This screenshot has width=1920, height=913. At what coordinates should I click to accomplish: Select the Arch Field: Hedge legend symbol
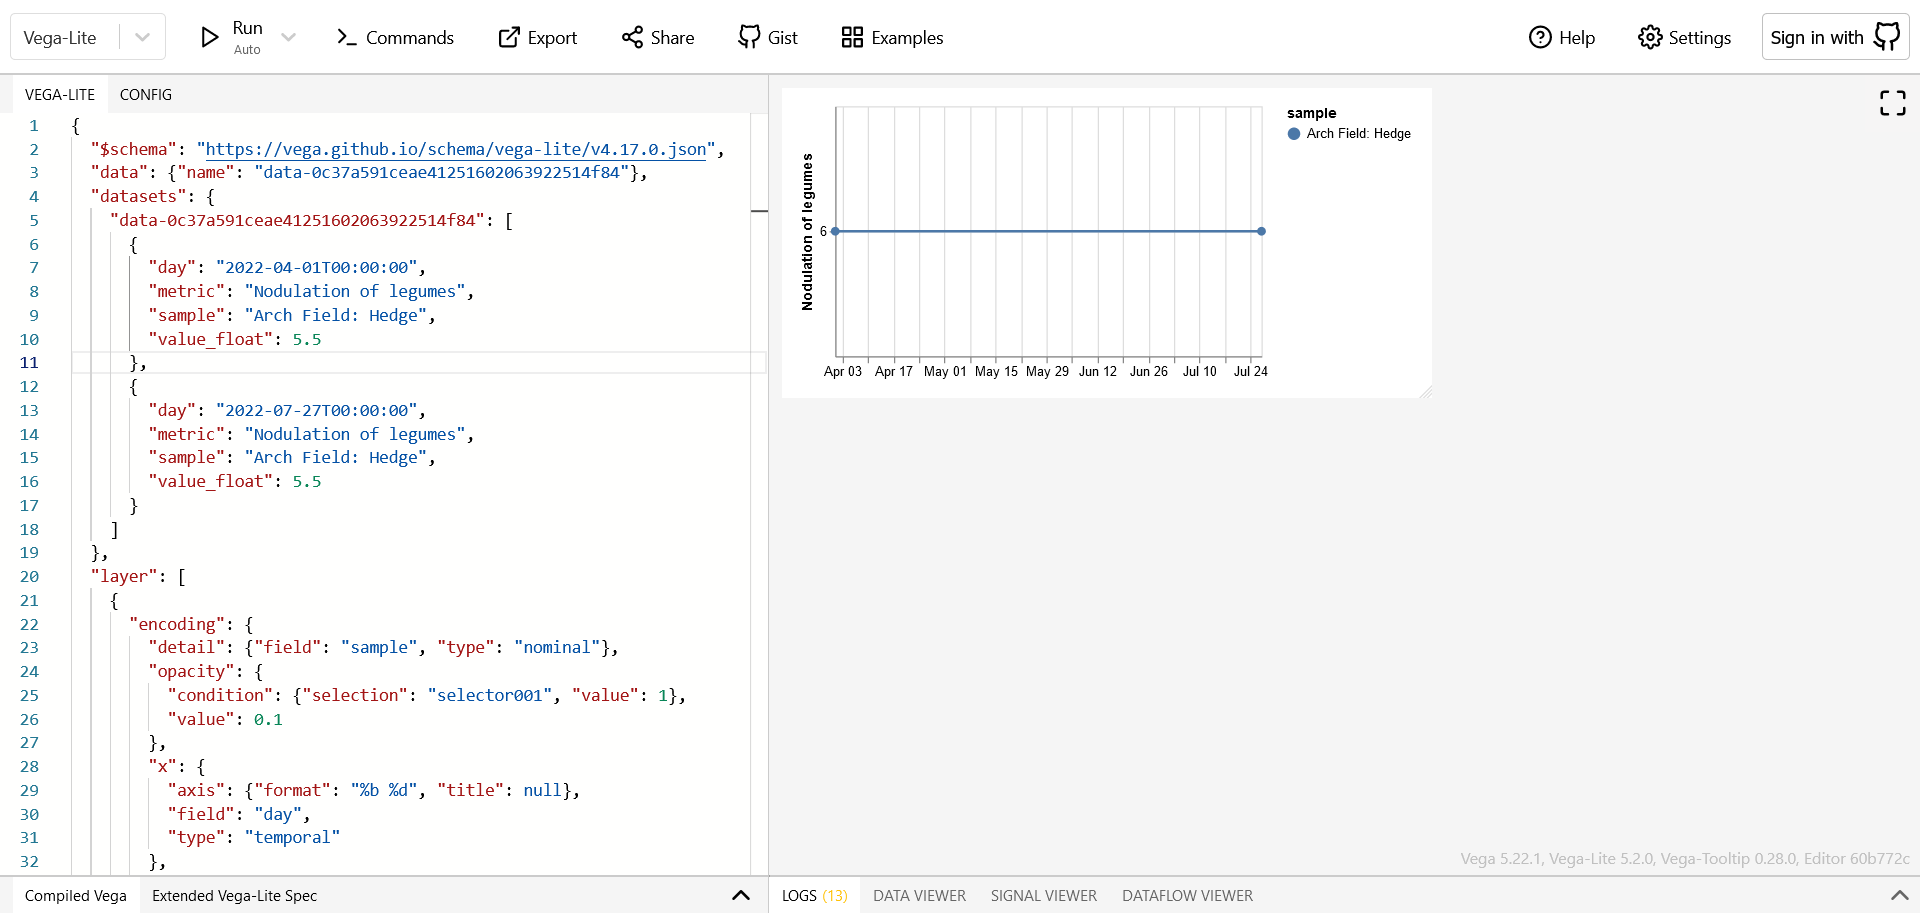[x=1296, y=133]
